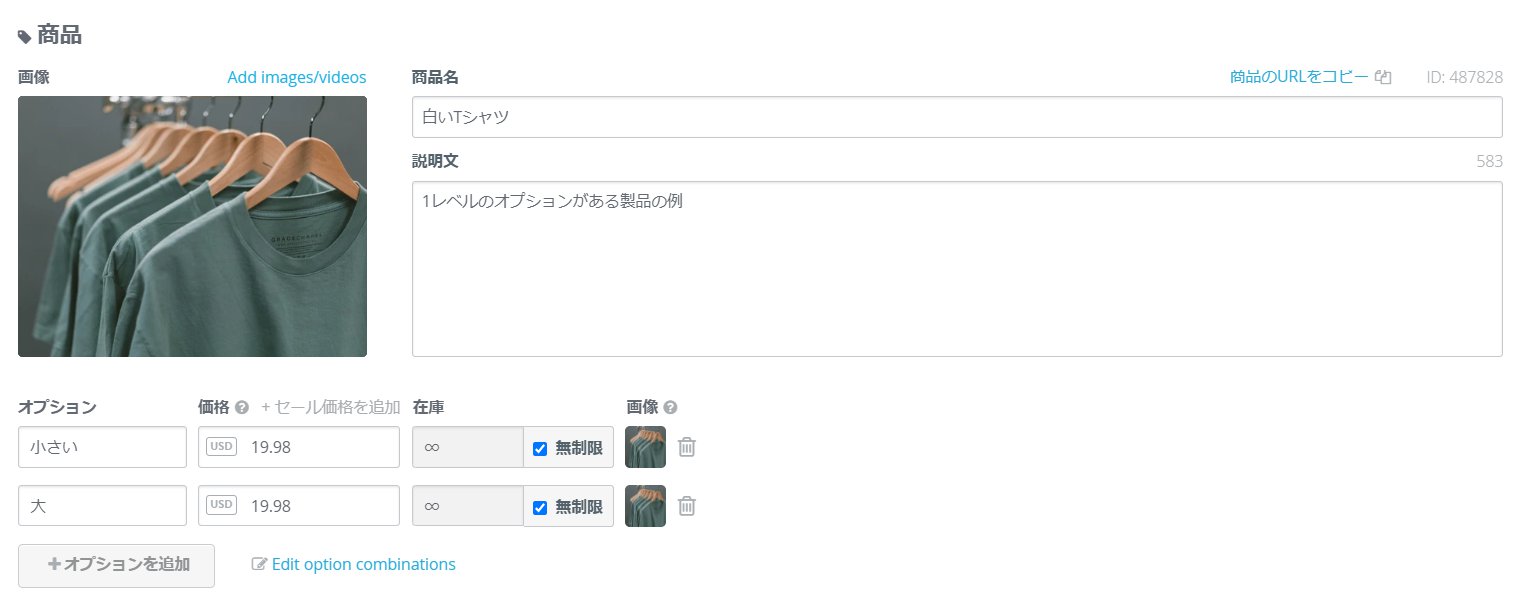Select the 小さい option thumbnail image

coord(645,447)
